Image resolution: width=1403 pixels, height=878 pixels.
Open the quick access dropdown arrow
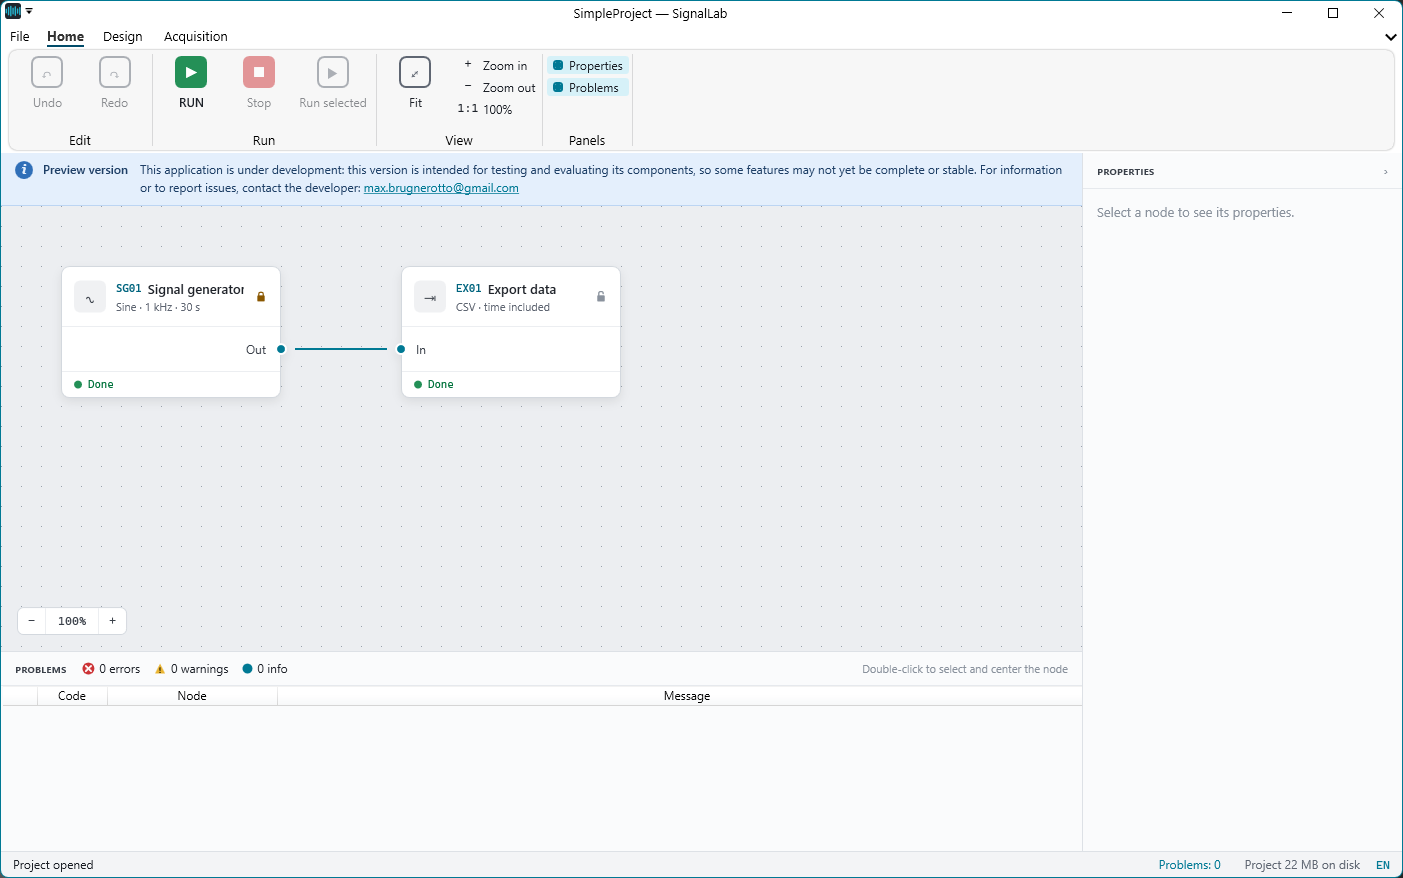click(x=29, y=11)
